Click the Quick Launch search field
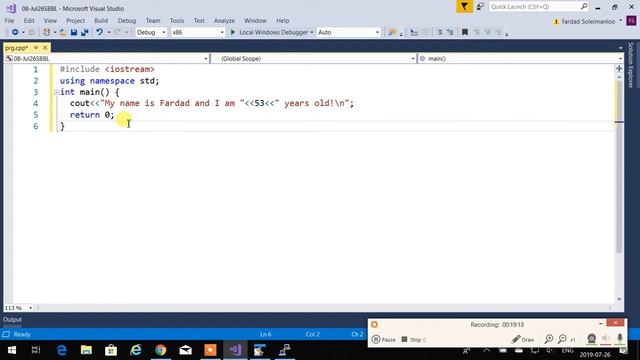 pos(534,7)
